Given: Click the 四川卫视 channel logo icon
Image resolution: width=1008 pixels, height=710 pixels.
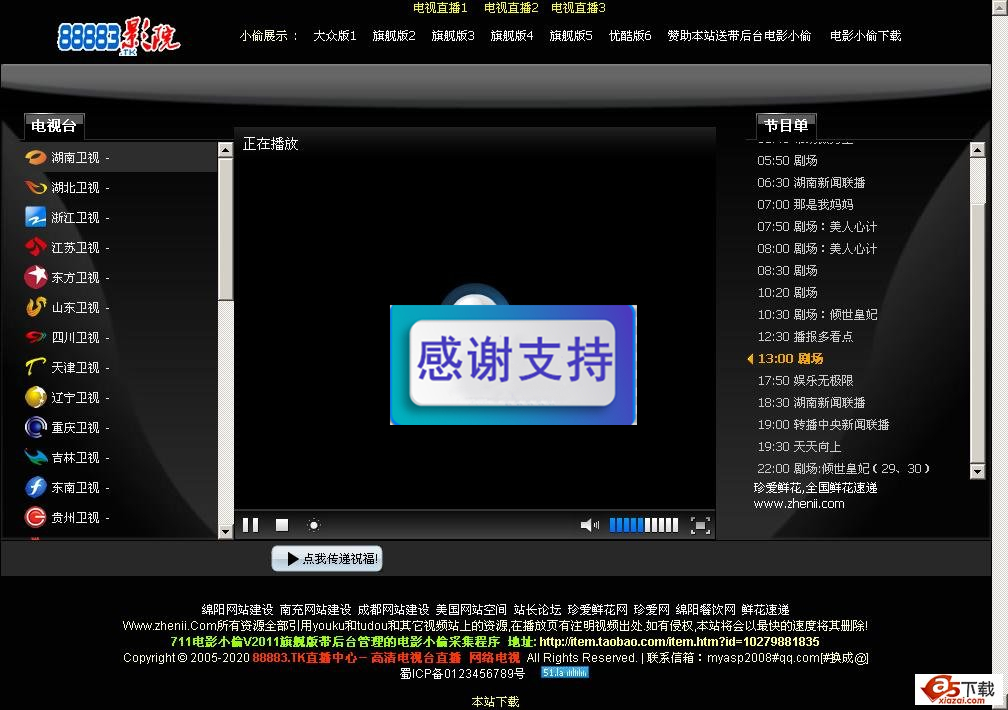Looking at the screenshot, I should click(x=35, y=337).
